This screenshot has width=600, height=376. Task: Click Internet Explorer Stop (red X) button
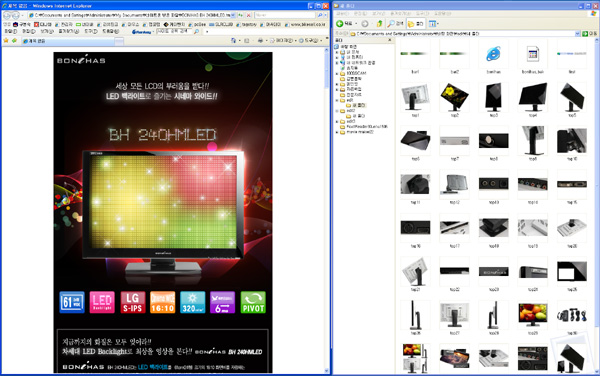248,15
